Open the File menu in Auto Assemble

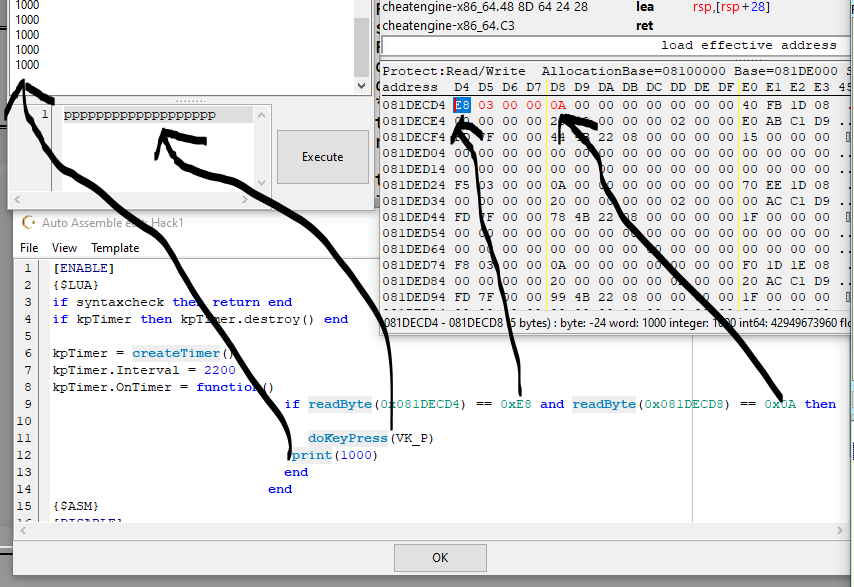pyautogui.click(x=29, y=247)
